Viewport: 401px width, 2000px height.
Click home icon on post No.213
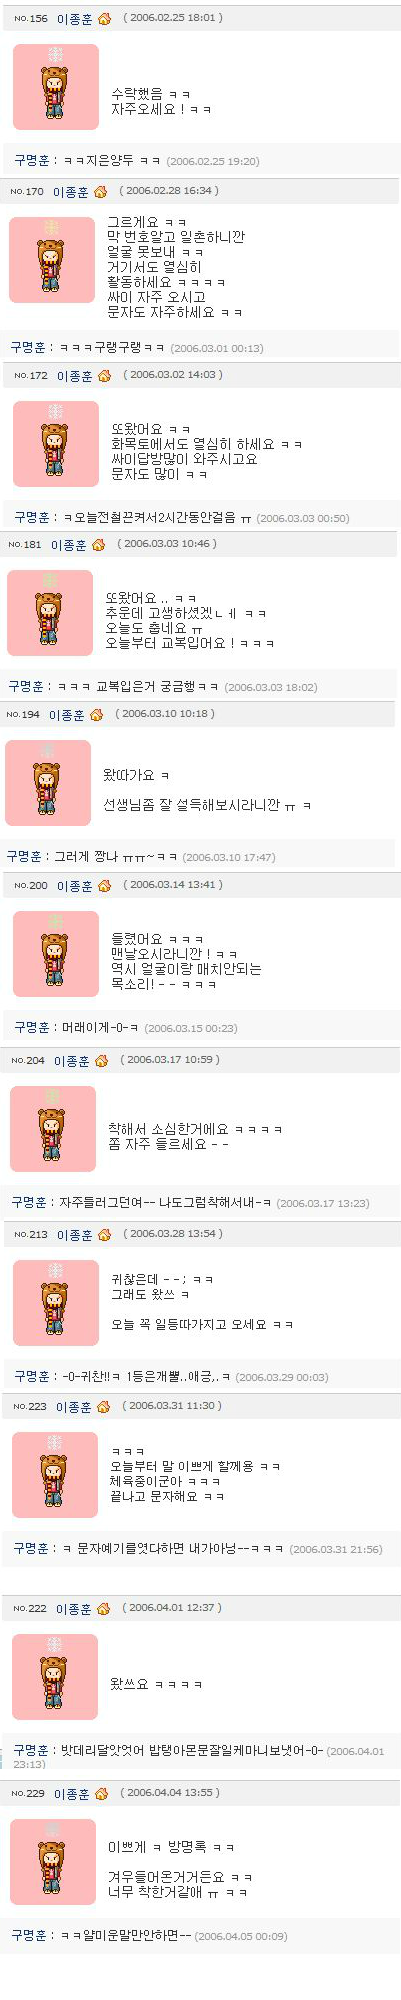point(105,1235)
